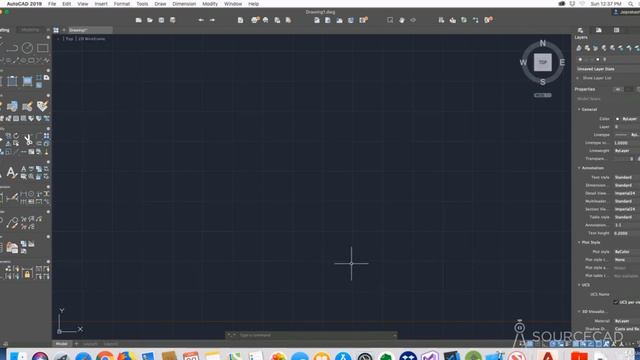Click the TOP face of the ViewCube

point(543,62)
